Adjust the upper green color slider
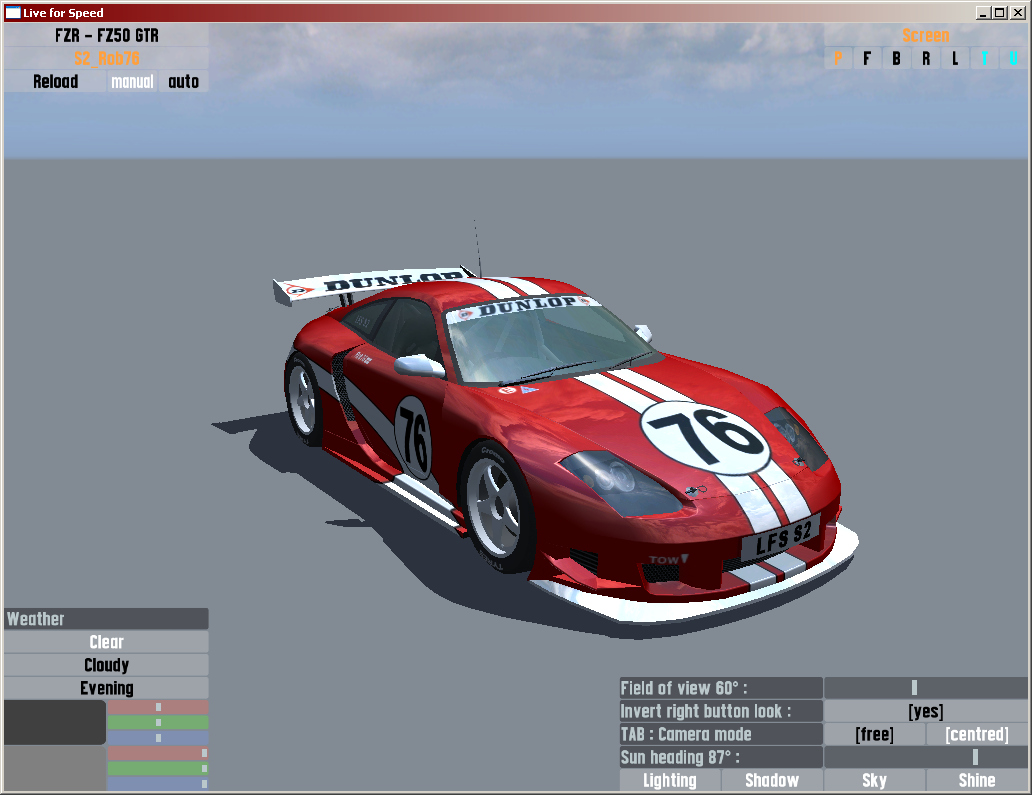This screenshot has height=795, width=1032. (158, 722)
